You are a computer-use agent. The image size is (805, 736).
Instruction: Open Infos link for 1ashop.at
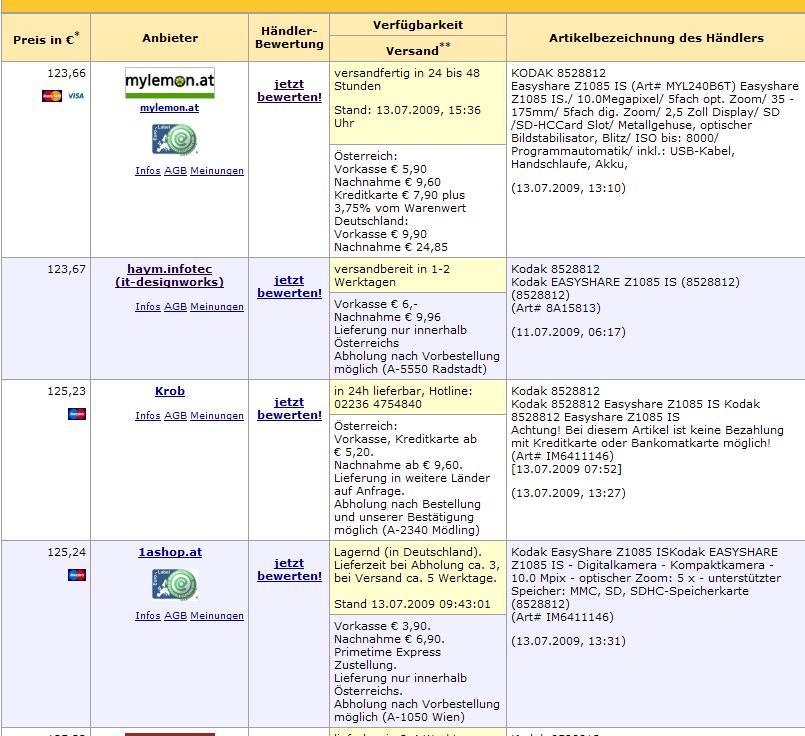[148, 616]
